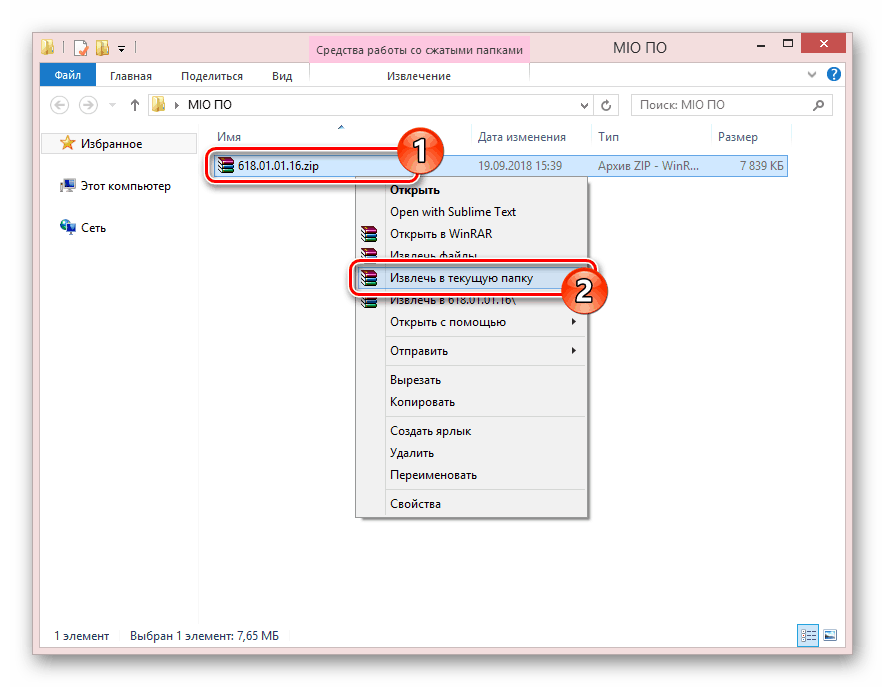The width and height of the screenshot is (885, 687).
Task: Click the Properties icon in quick access toolbar
Action: pyautogui.click(x=80, y=47)
